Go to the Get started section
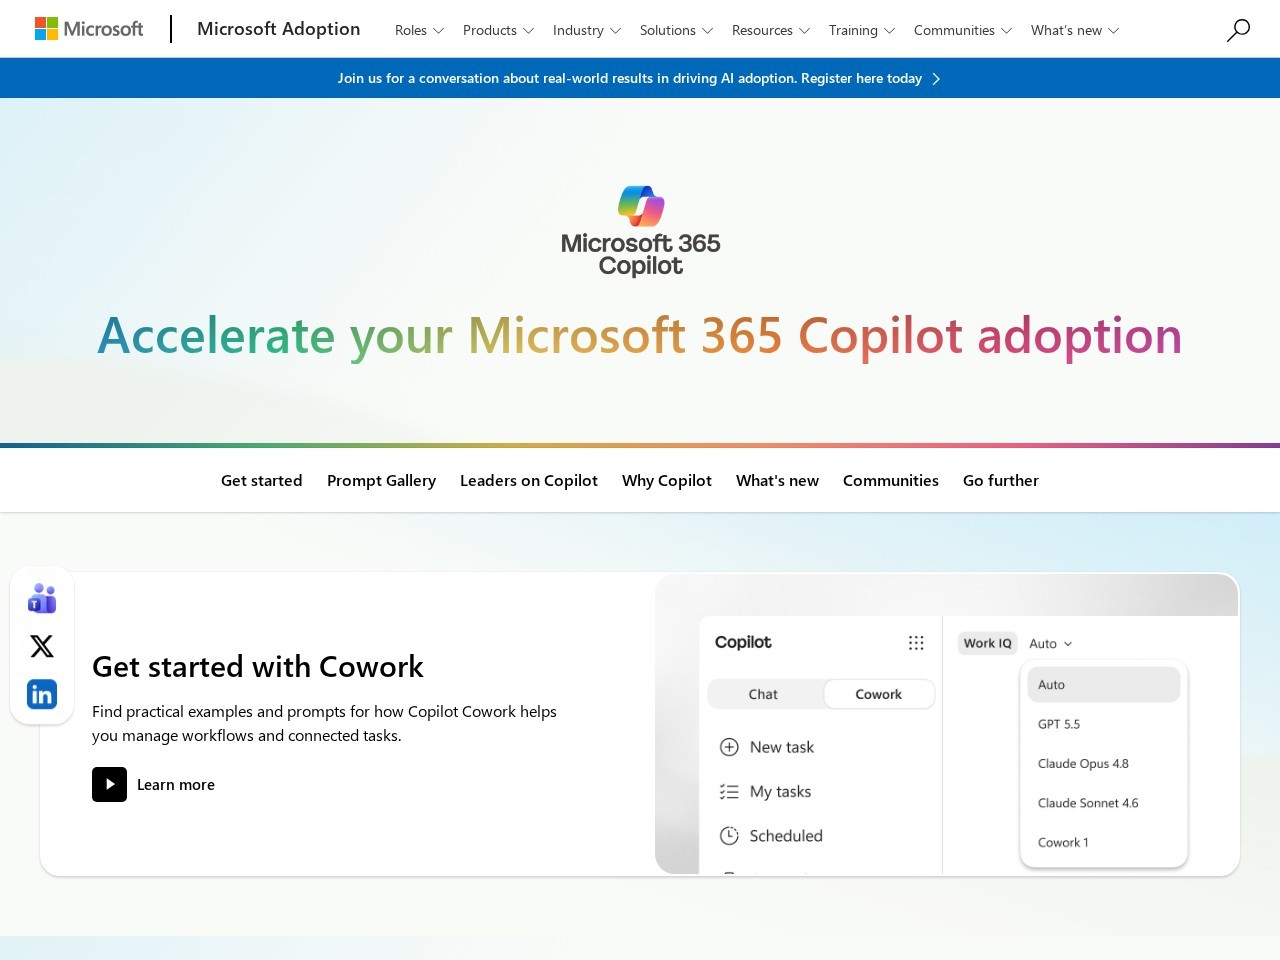Viewport: 1280px width, 960px height. pos(262,480)
